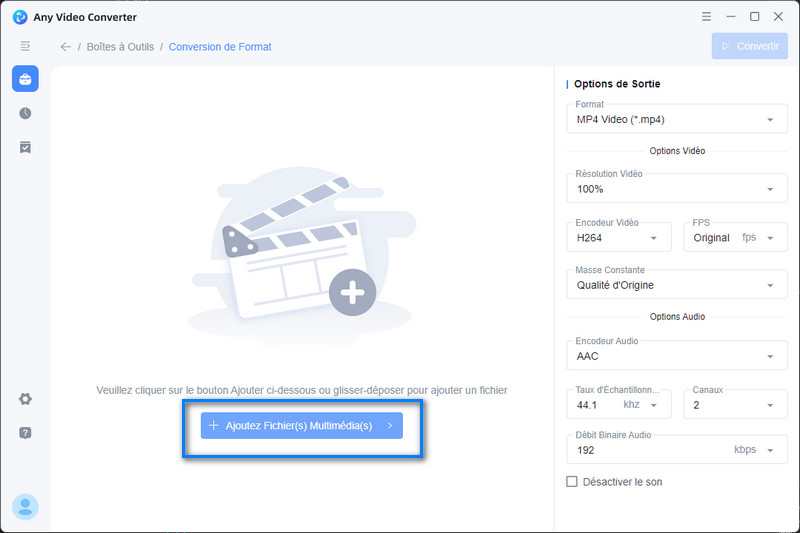Go to Boîtes à Outils breadcrumb
Screen dimensions: 800x533
[x=120, y=47]
